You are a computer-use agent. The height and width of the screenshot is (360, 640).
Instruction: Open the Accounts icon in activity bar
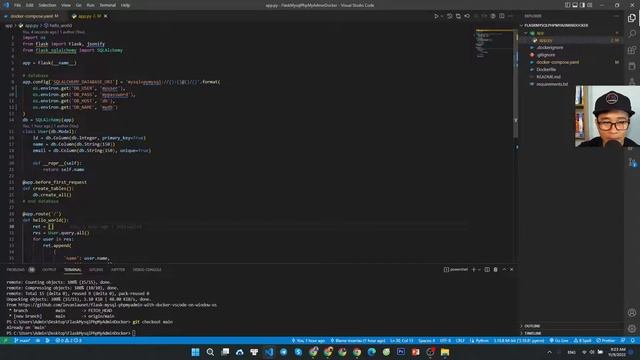[x=632, y=313]
